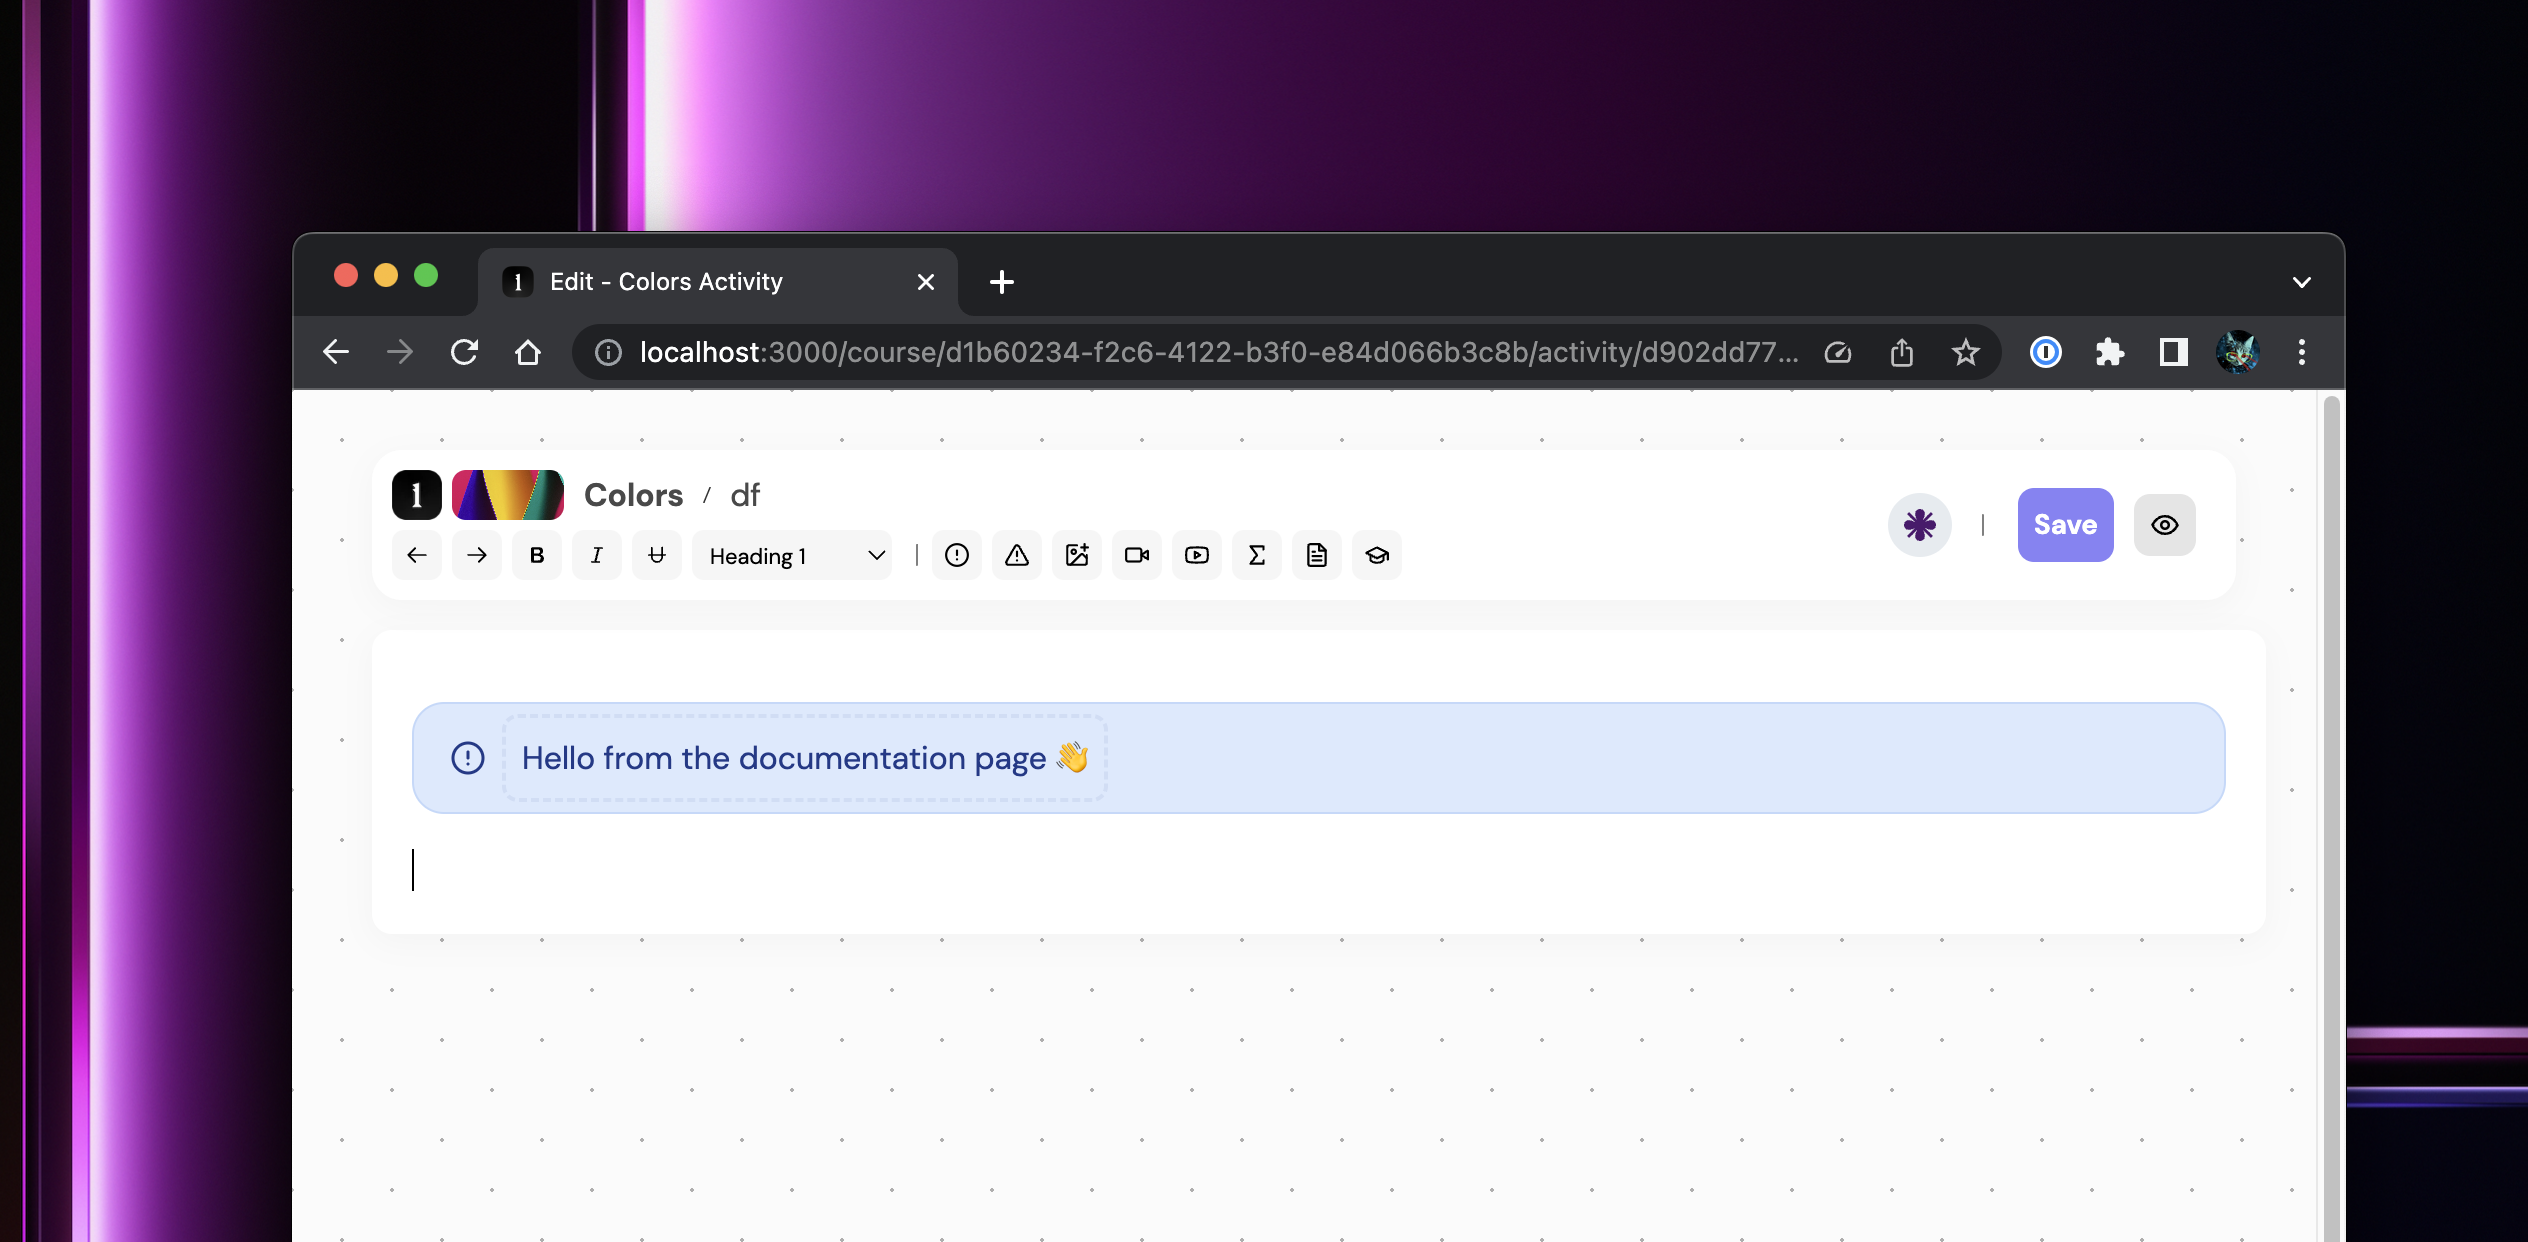Insert quiz block with graduation cap

coord(1376,555)
